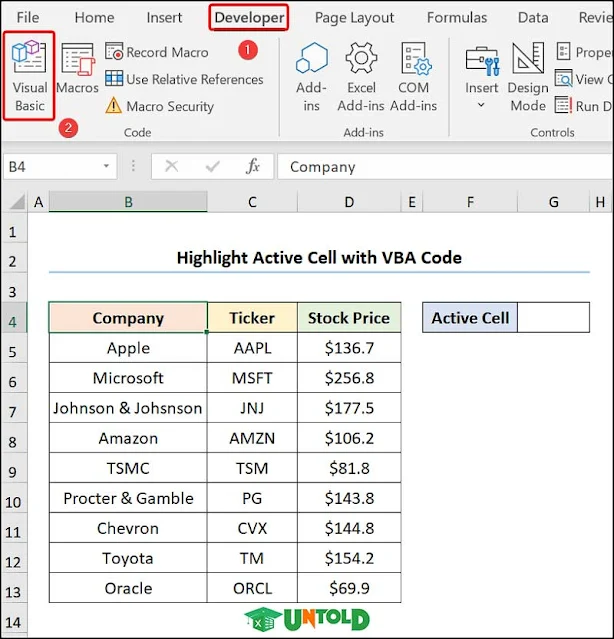Open control Properties
Screen dimensions: 614x639
(583, 52)
